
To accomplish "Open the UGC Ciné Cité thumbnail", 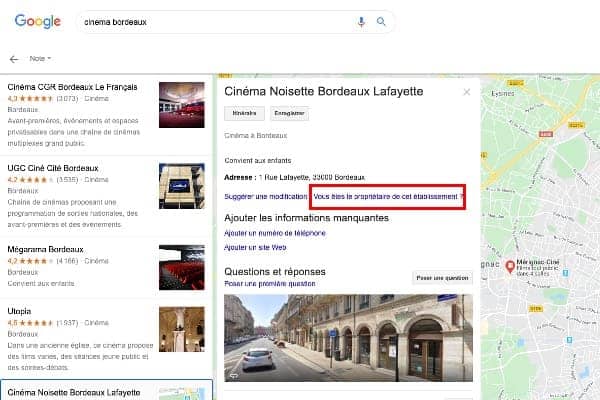I will click(182, 186).
